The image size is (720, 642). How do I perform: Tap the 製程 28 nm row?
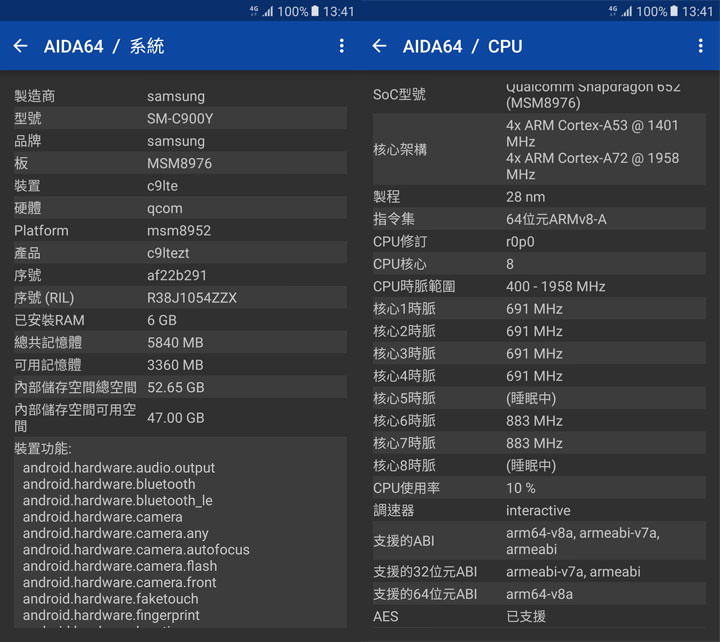[538, 197]
